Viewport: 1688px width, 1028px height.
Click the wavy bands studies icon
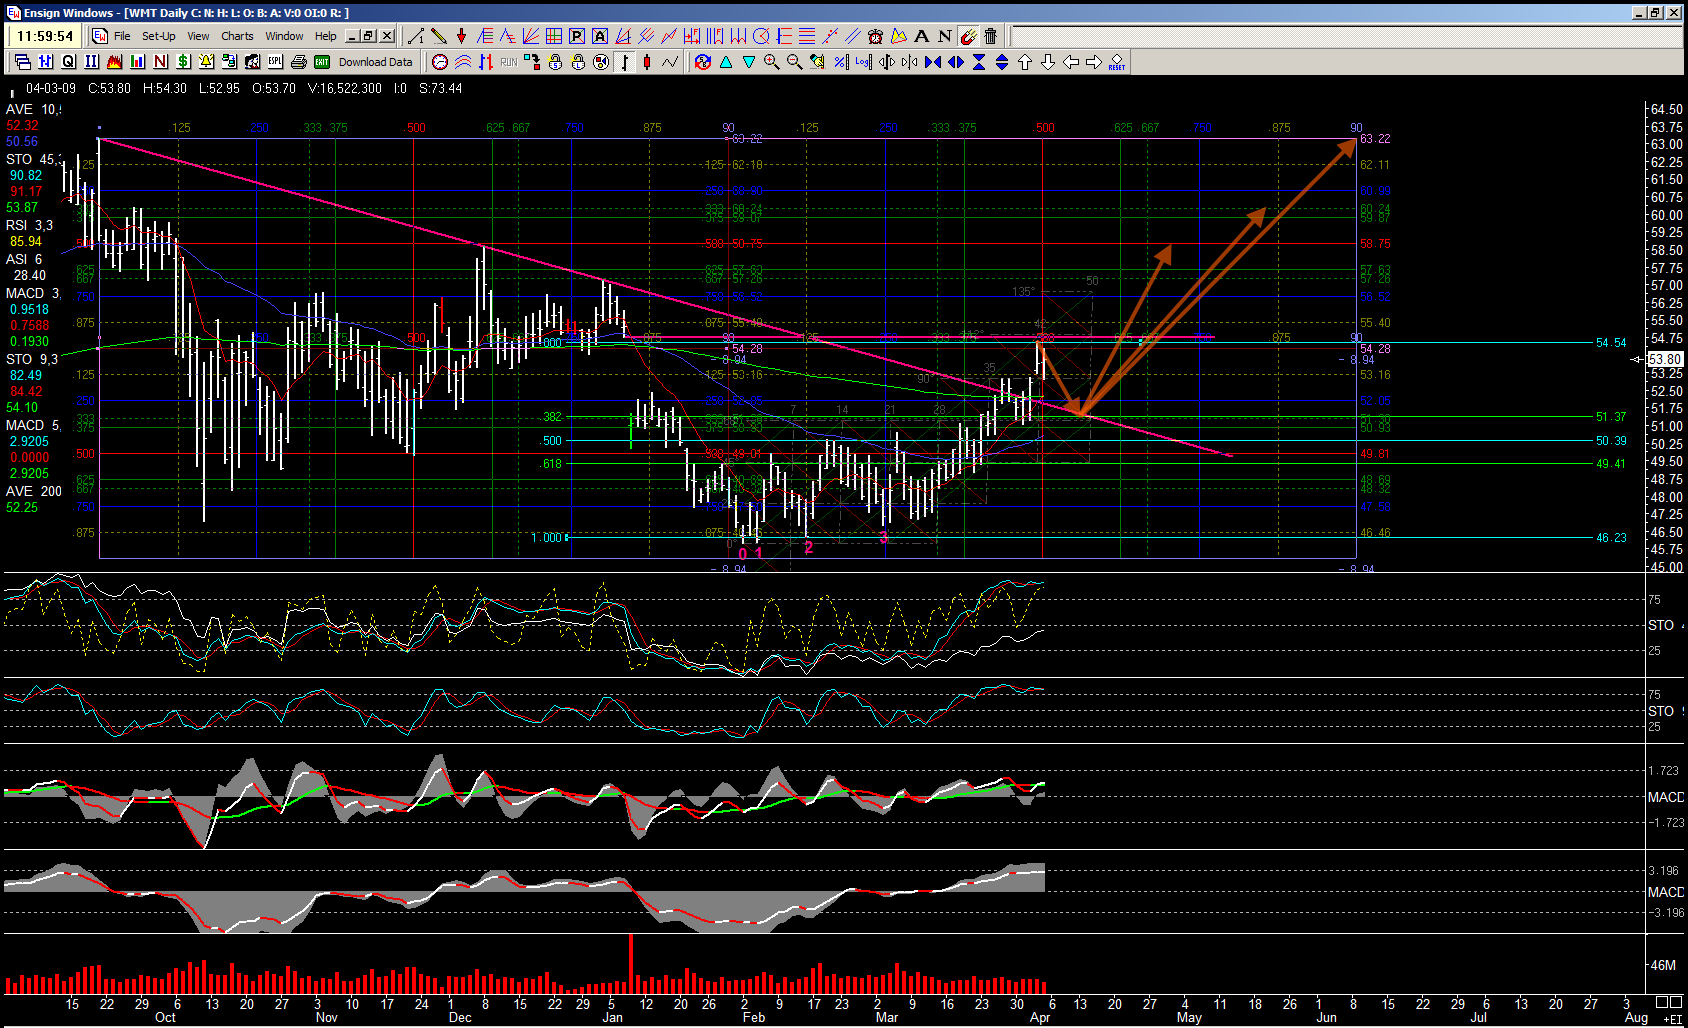pyautogui.click(x=463, y=62)
